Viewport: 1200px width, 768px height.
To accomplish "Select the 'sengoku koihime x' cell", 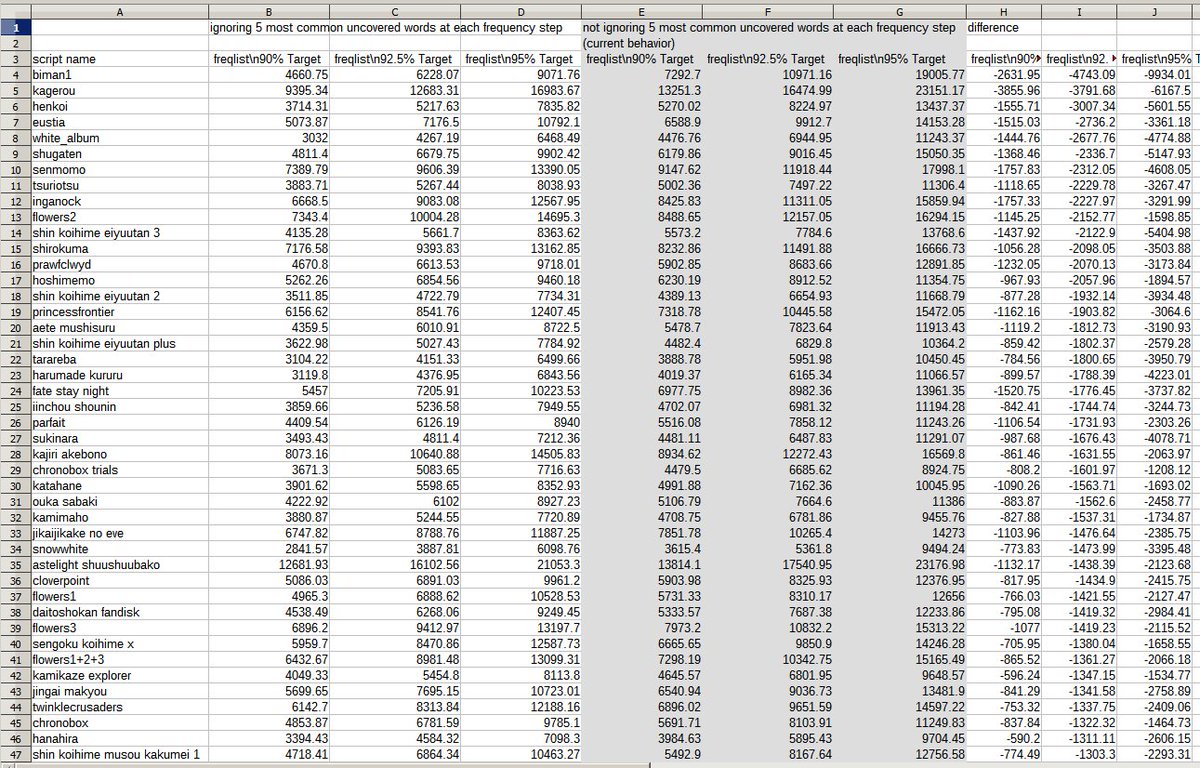I will tap(119, 644).
